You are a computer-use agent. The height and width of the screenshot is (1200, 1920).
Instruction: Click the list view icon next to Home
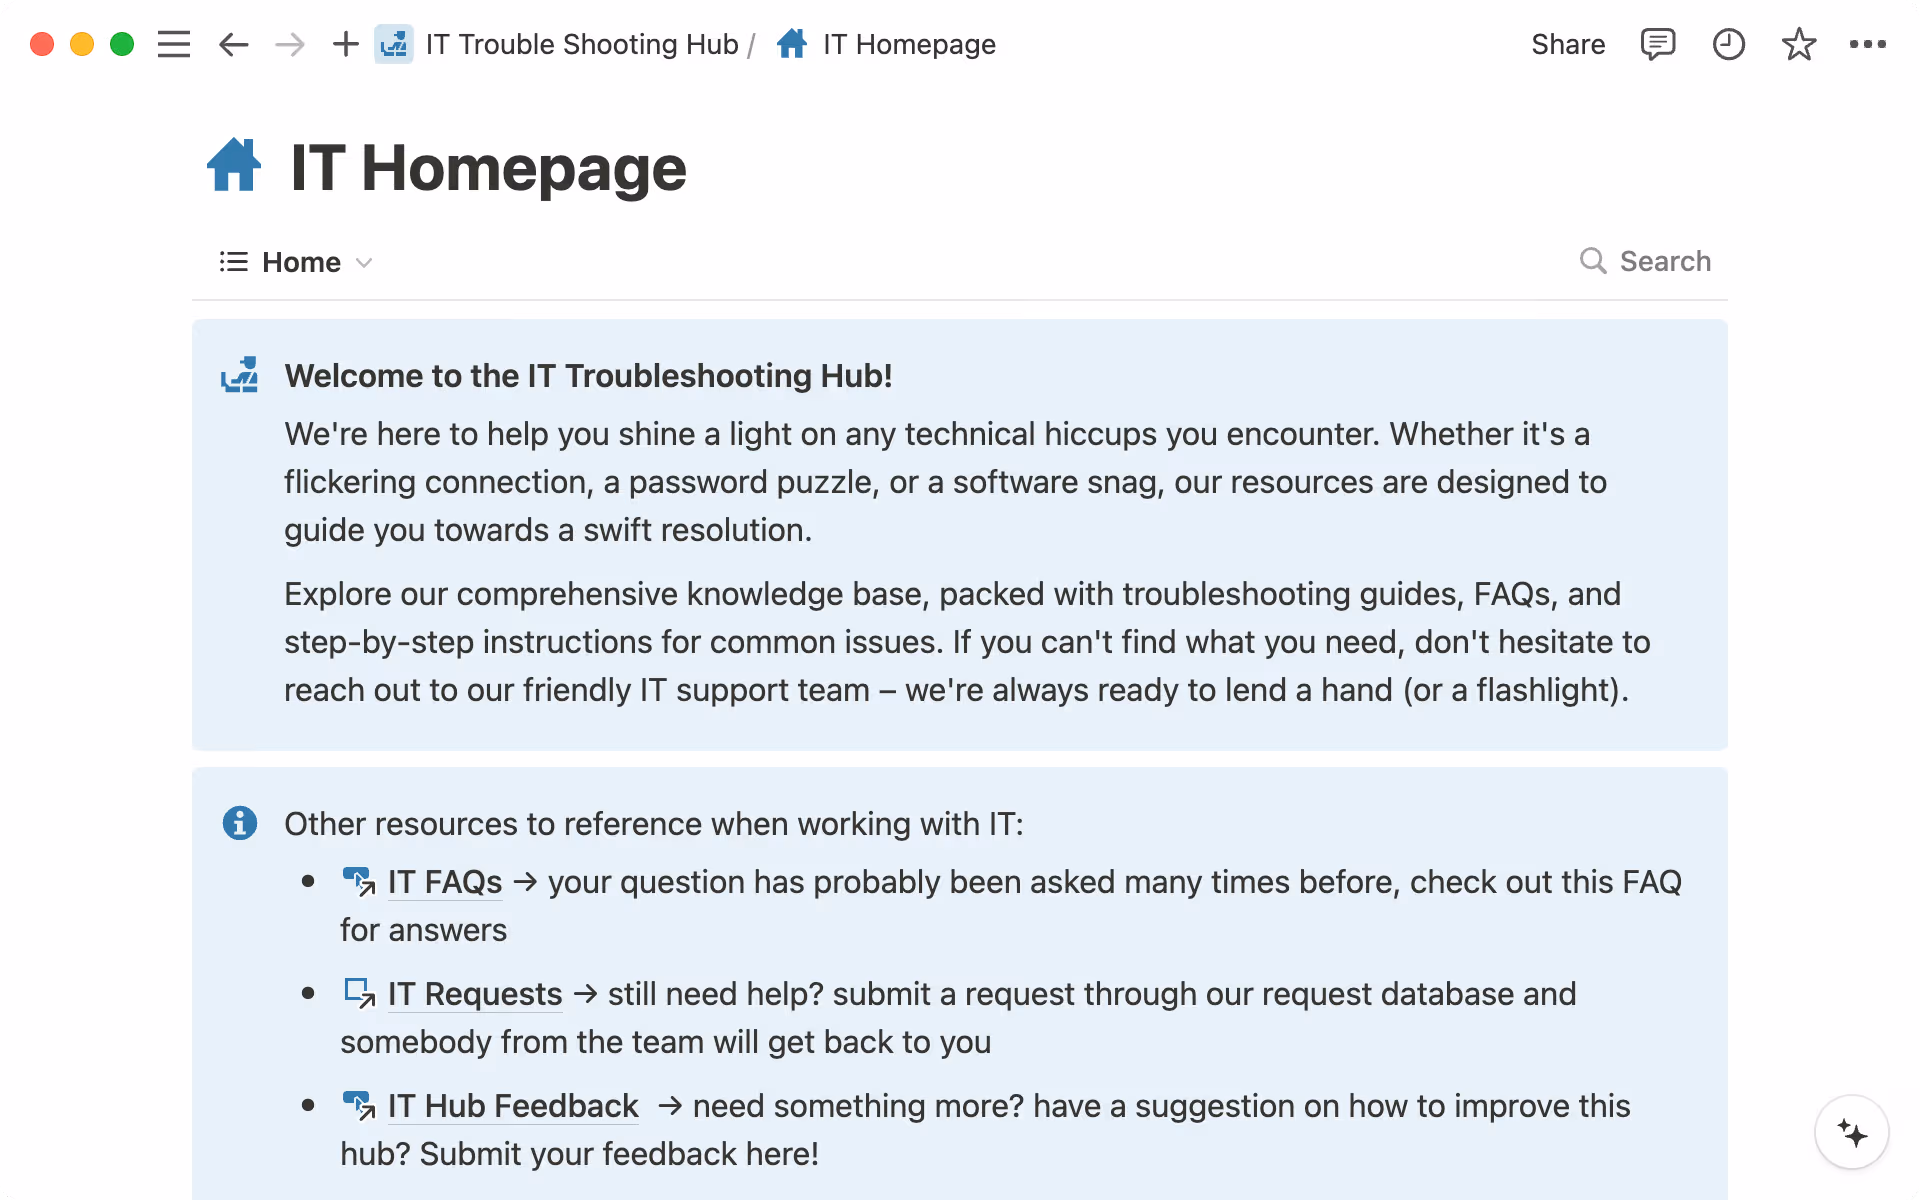[231, 261]
